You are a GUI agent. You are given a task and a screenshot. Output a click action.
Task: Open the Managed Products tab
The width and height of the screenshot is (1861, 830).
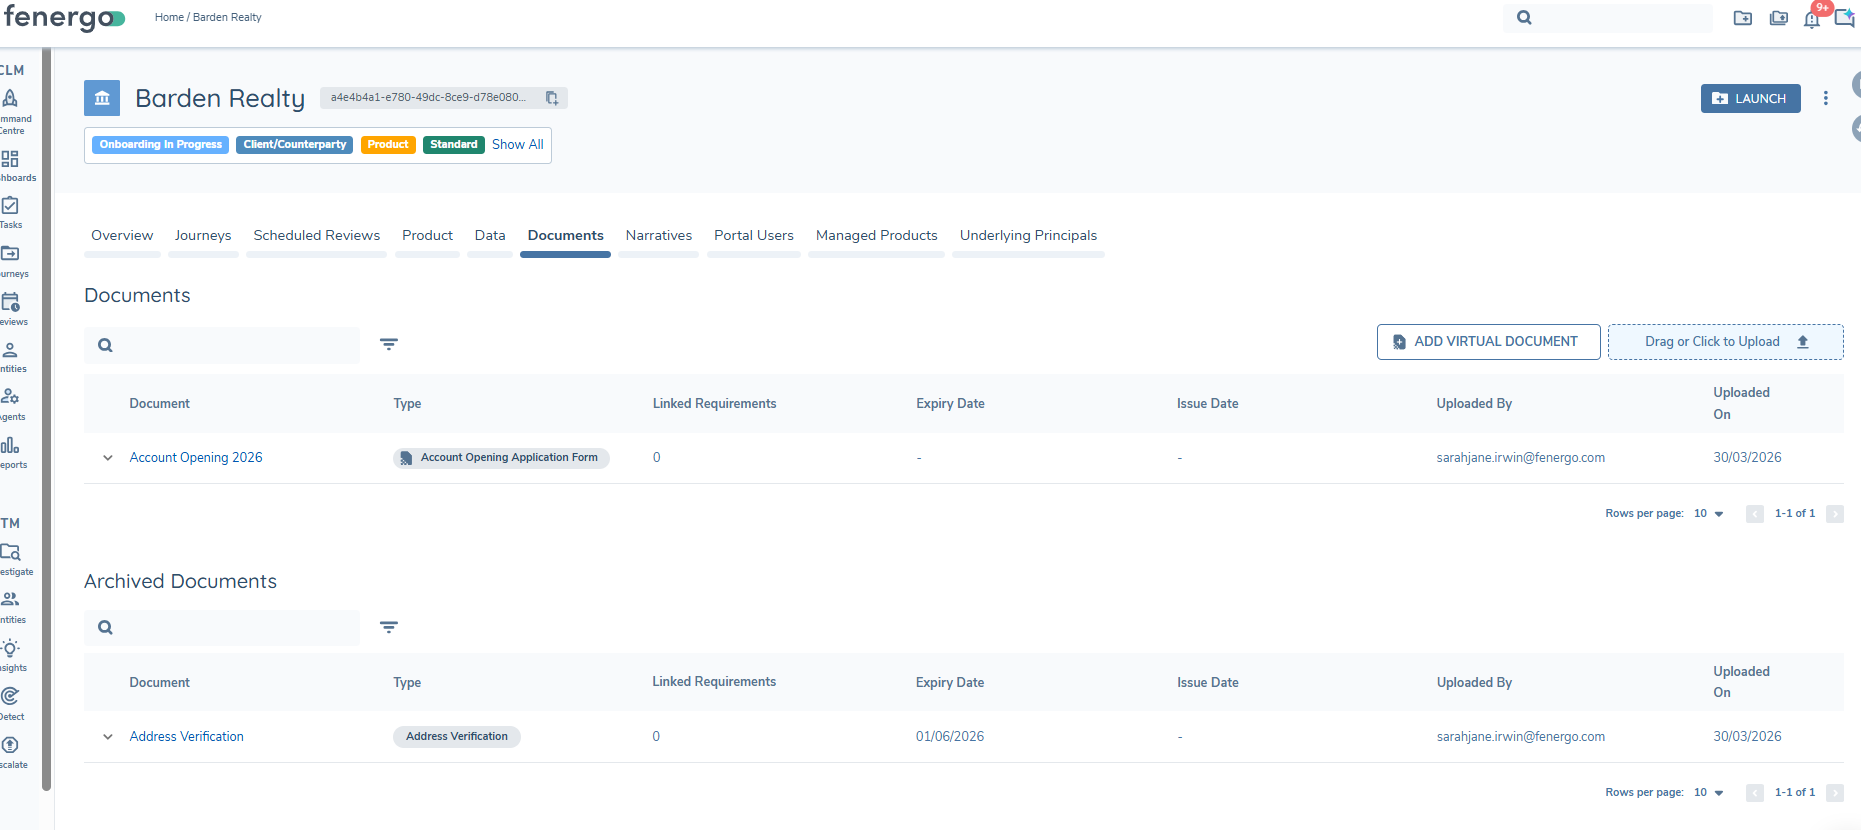877,236
